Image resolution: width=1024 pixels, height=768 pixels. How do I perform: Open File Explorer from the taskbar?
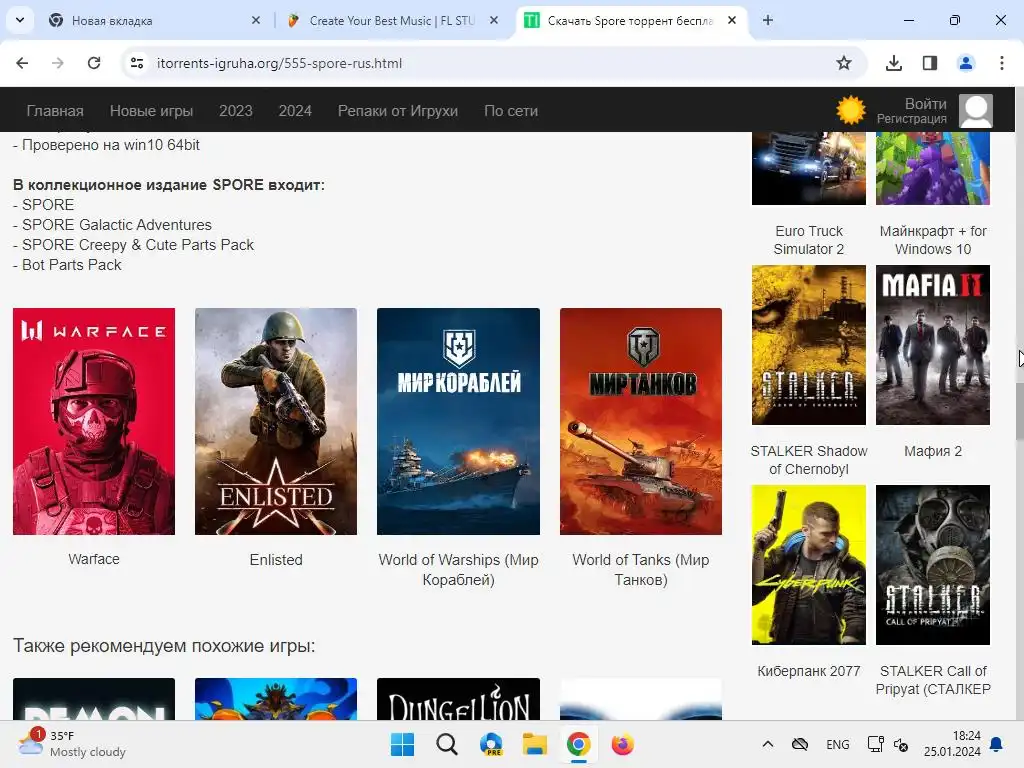click(x=535, y=744)
